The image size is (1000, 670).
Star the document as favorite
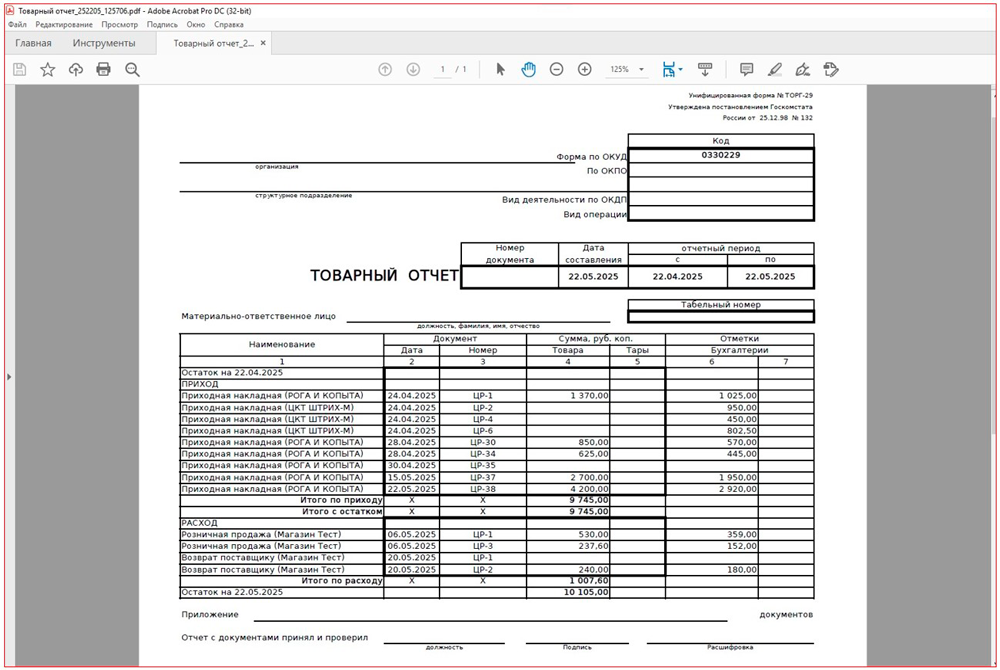(x=47, y=69)
